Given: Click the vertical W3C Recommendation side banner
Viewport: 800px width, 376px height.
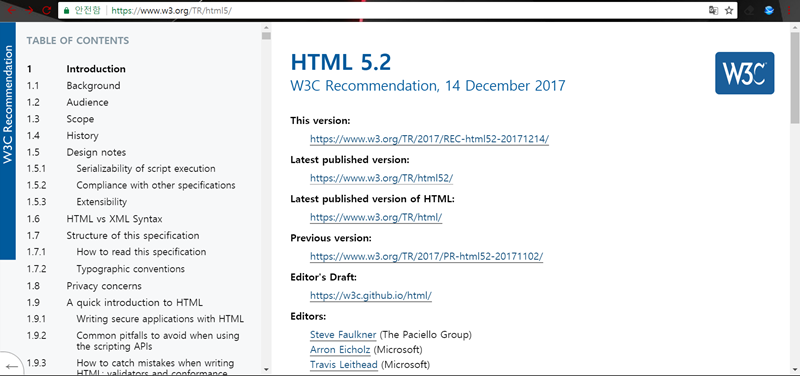Looking at the screenshot, I should pos(8,141).
